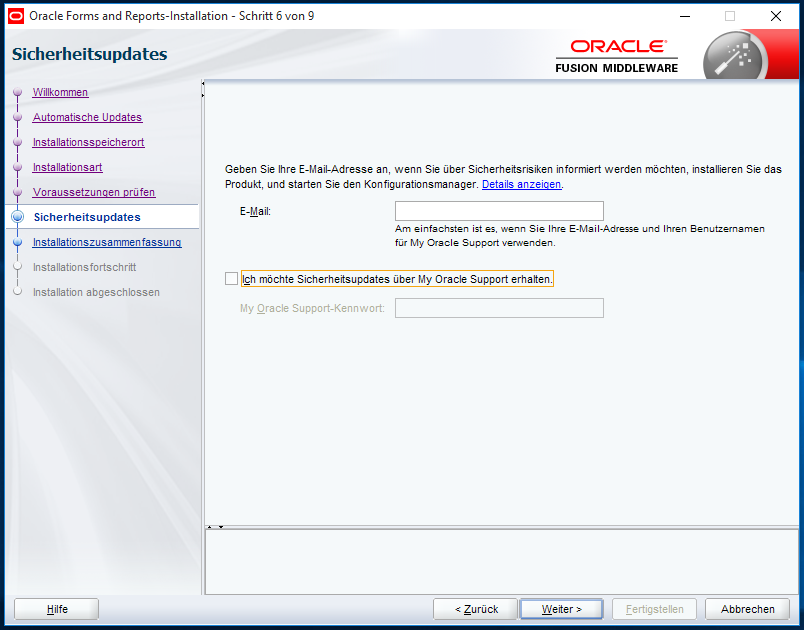Click the Installationsspeicherort step bullet icon
The height and width of the screenshot is (630, 804).
click(x=18, y=142)
